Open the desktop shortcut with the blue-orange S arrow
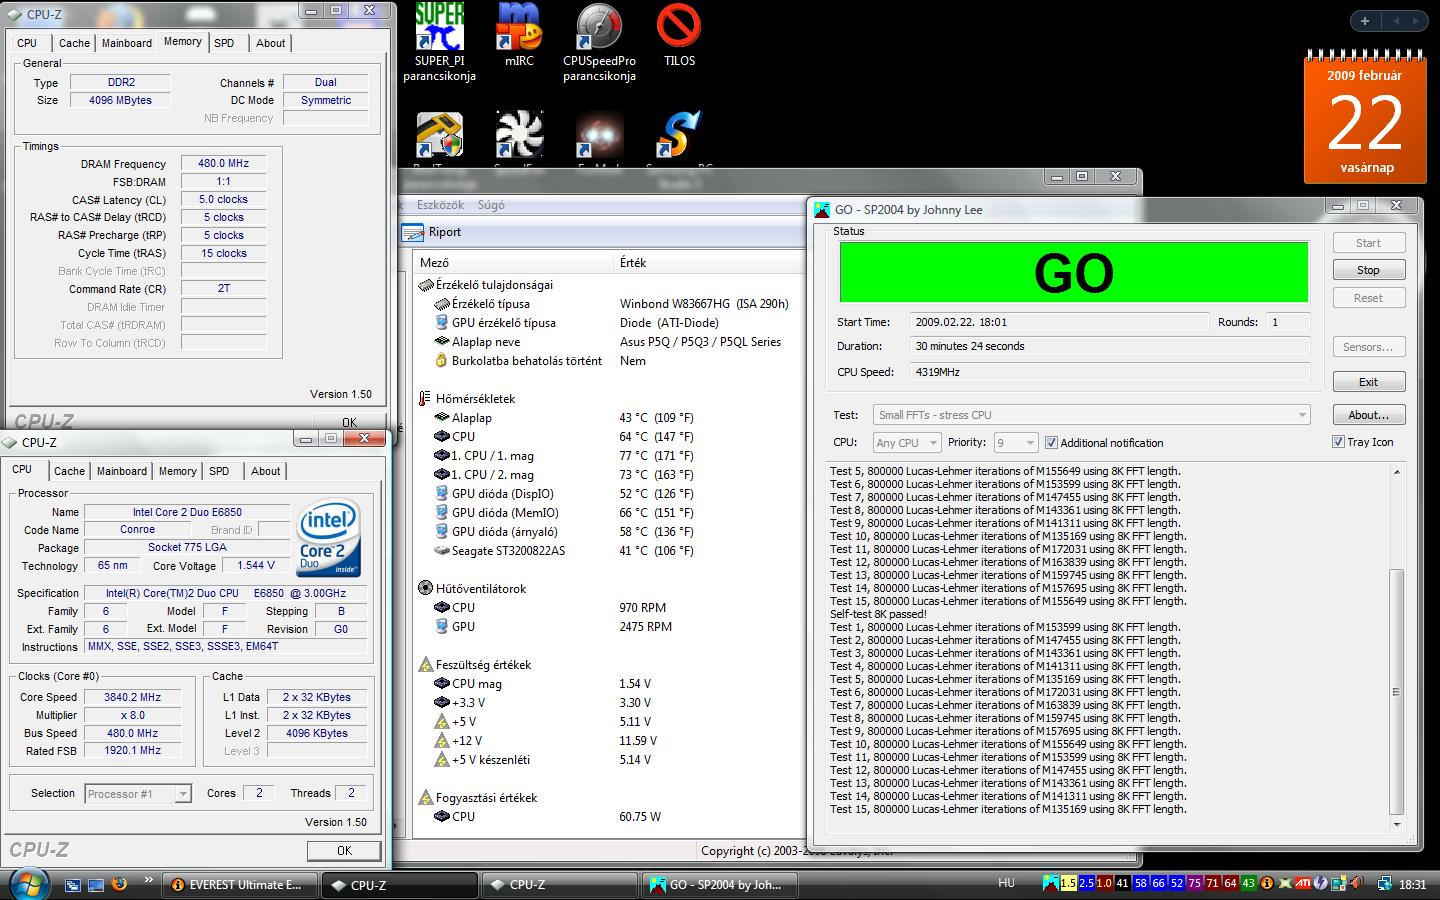This screenshot has width=1440, height=900. tap(679, 135)
